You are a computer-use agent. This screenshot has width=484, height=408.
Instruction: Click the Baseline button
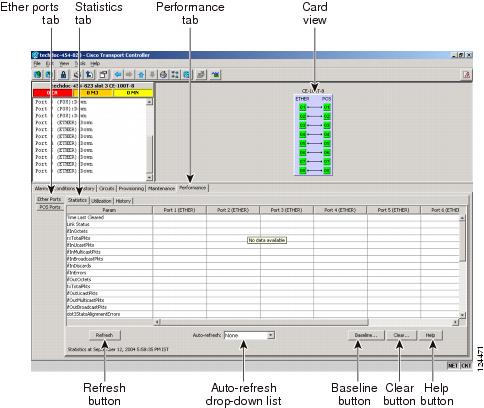tap(366, 335)
